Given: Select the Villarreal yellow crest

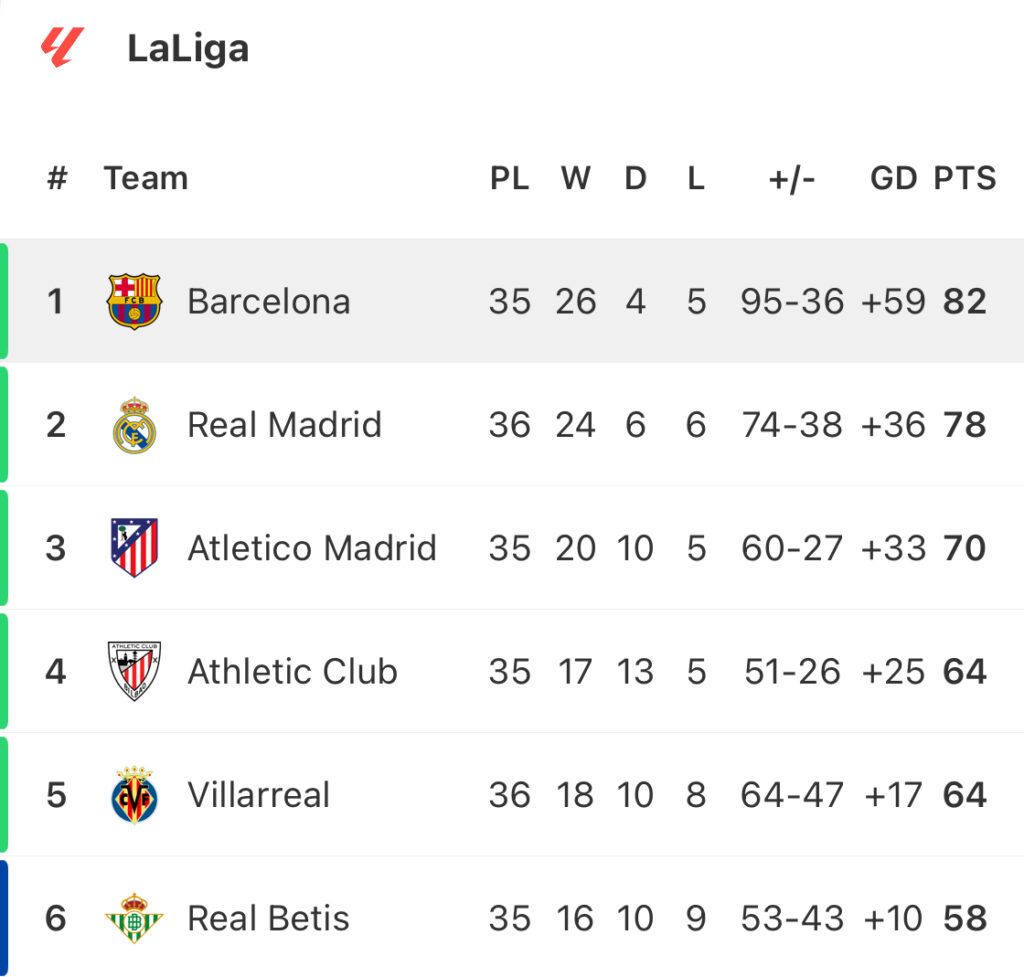Looking at the screenshot, I should 134,794.
